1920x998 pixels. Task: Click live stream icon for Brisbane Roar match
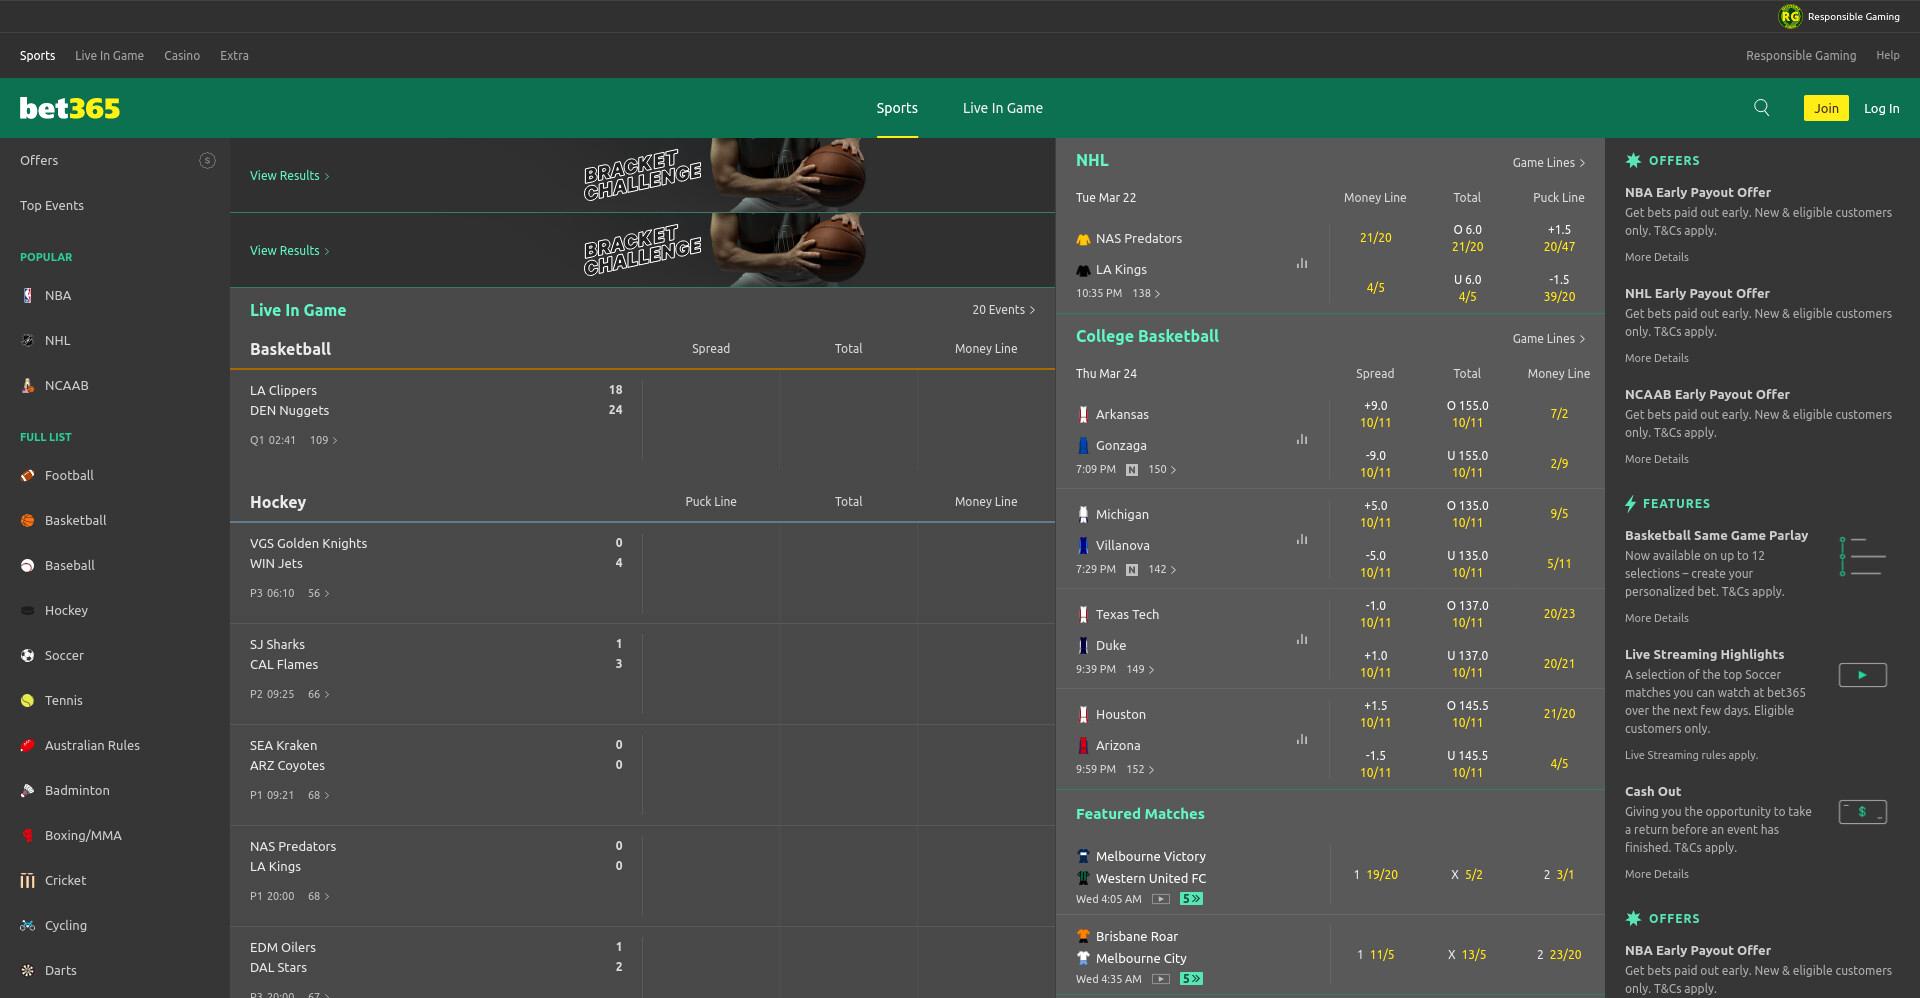(1161, 979)
